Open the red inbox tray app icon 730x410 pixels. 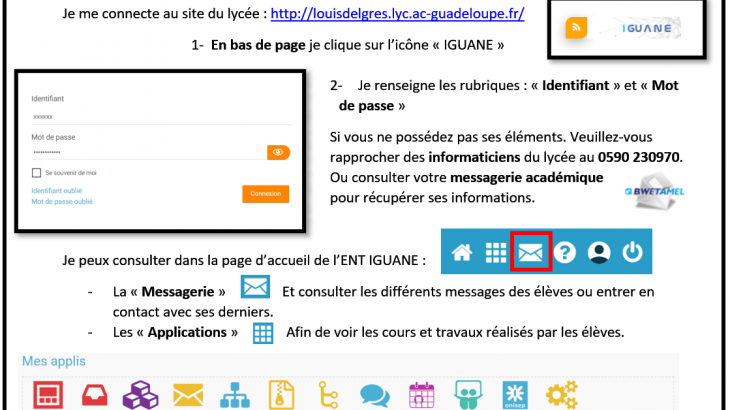point(92,394)
